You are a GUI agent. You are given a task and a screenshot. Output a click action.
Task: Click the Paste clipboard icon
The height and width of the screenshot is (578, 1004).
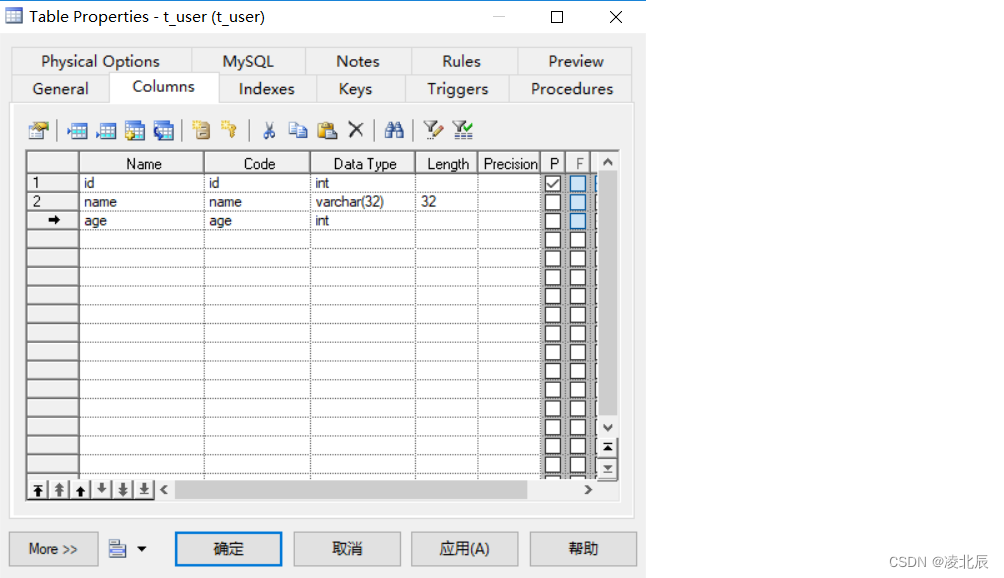point(327,131)
